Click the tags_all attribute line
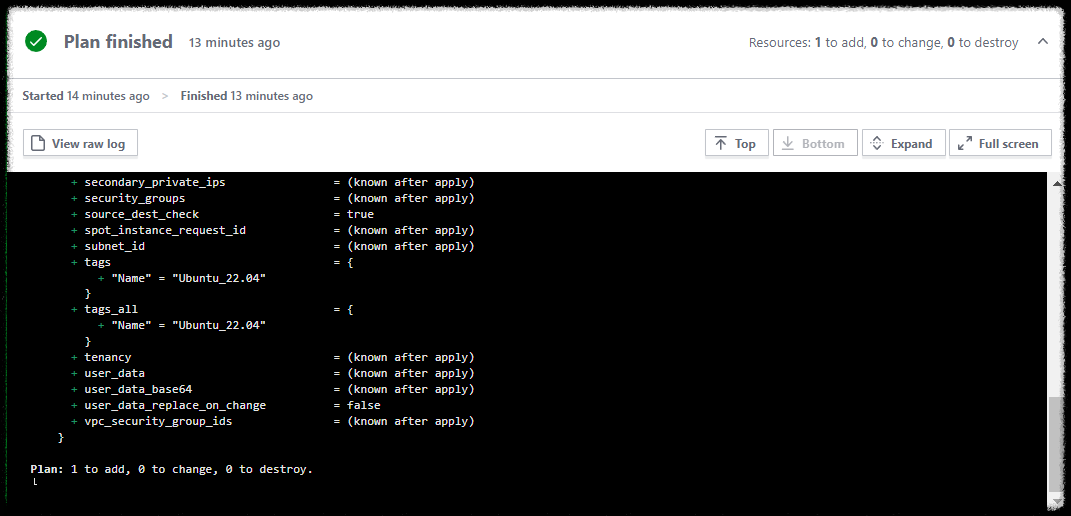Screen dimensions: 1071x516 (x=212, y=309)
